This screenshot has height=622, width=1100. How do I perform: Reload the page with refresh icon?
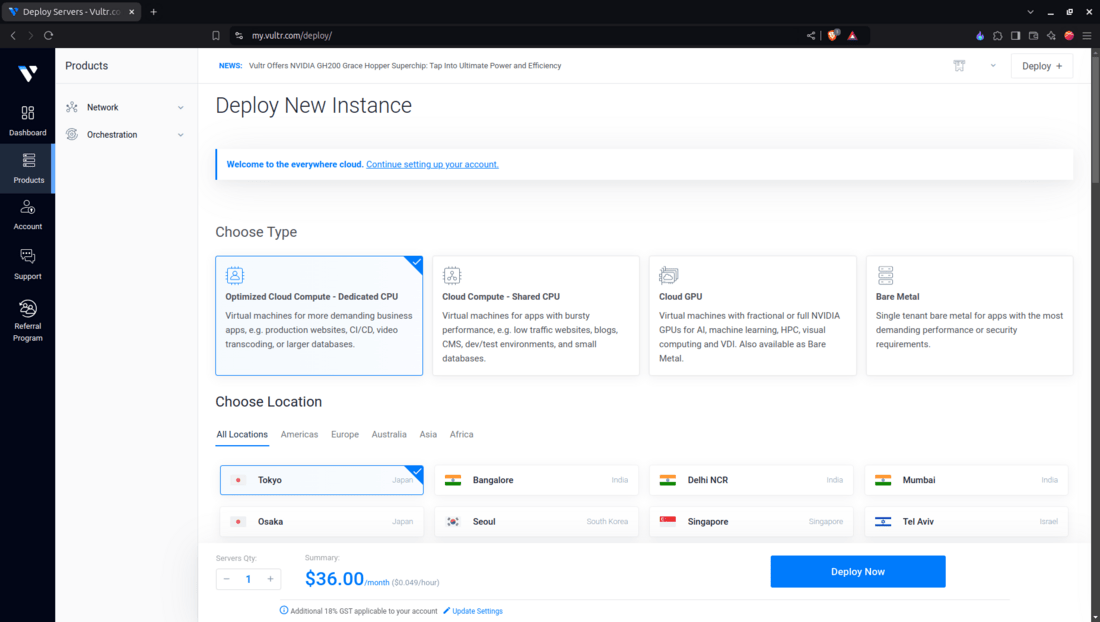pos(48,35)
